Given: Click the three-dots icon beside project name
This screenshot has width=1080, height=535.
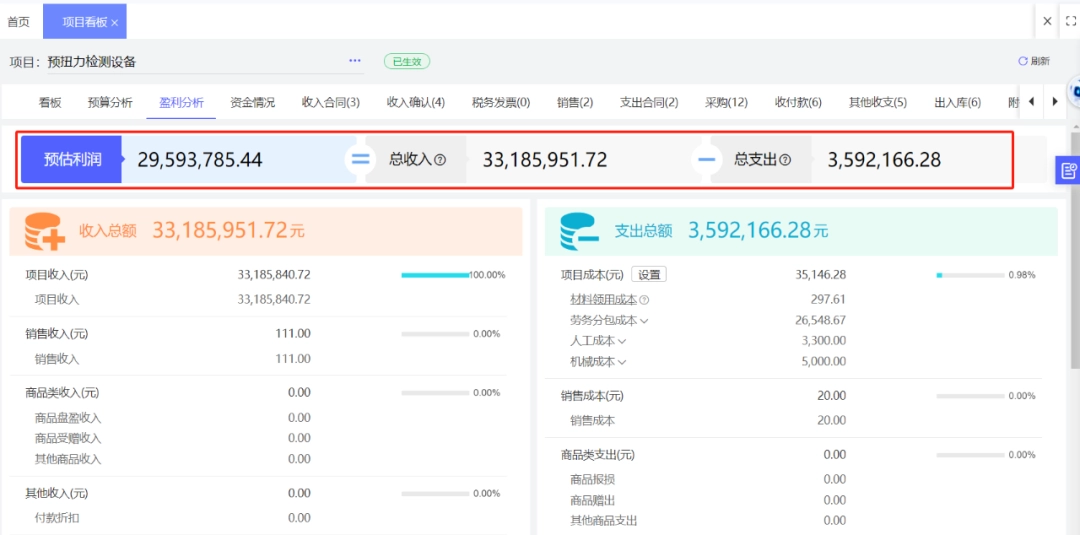Looking at the screenshot, I should point(355,61).
